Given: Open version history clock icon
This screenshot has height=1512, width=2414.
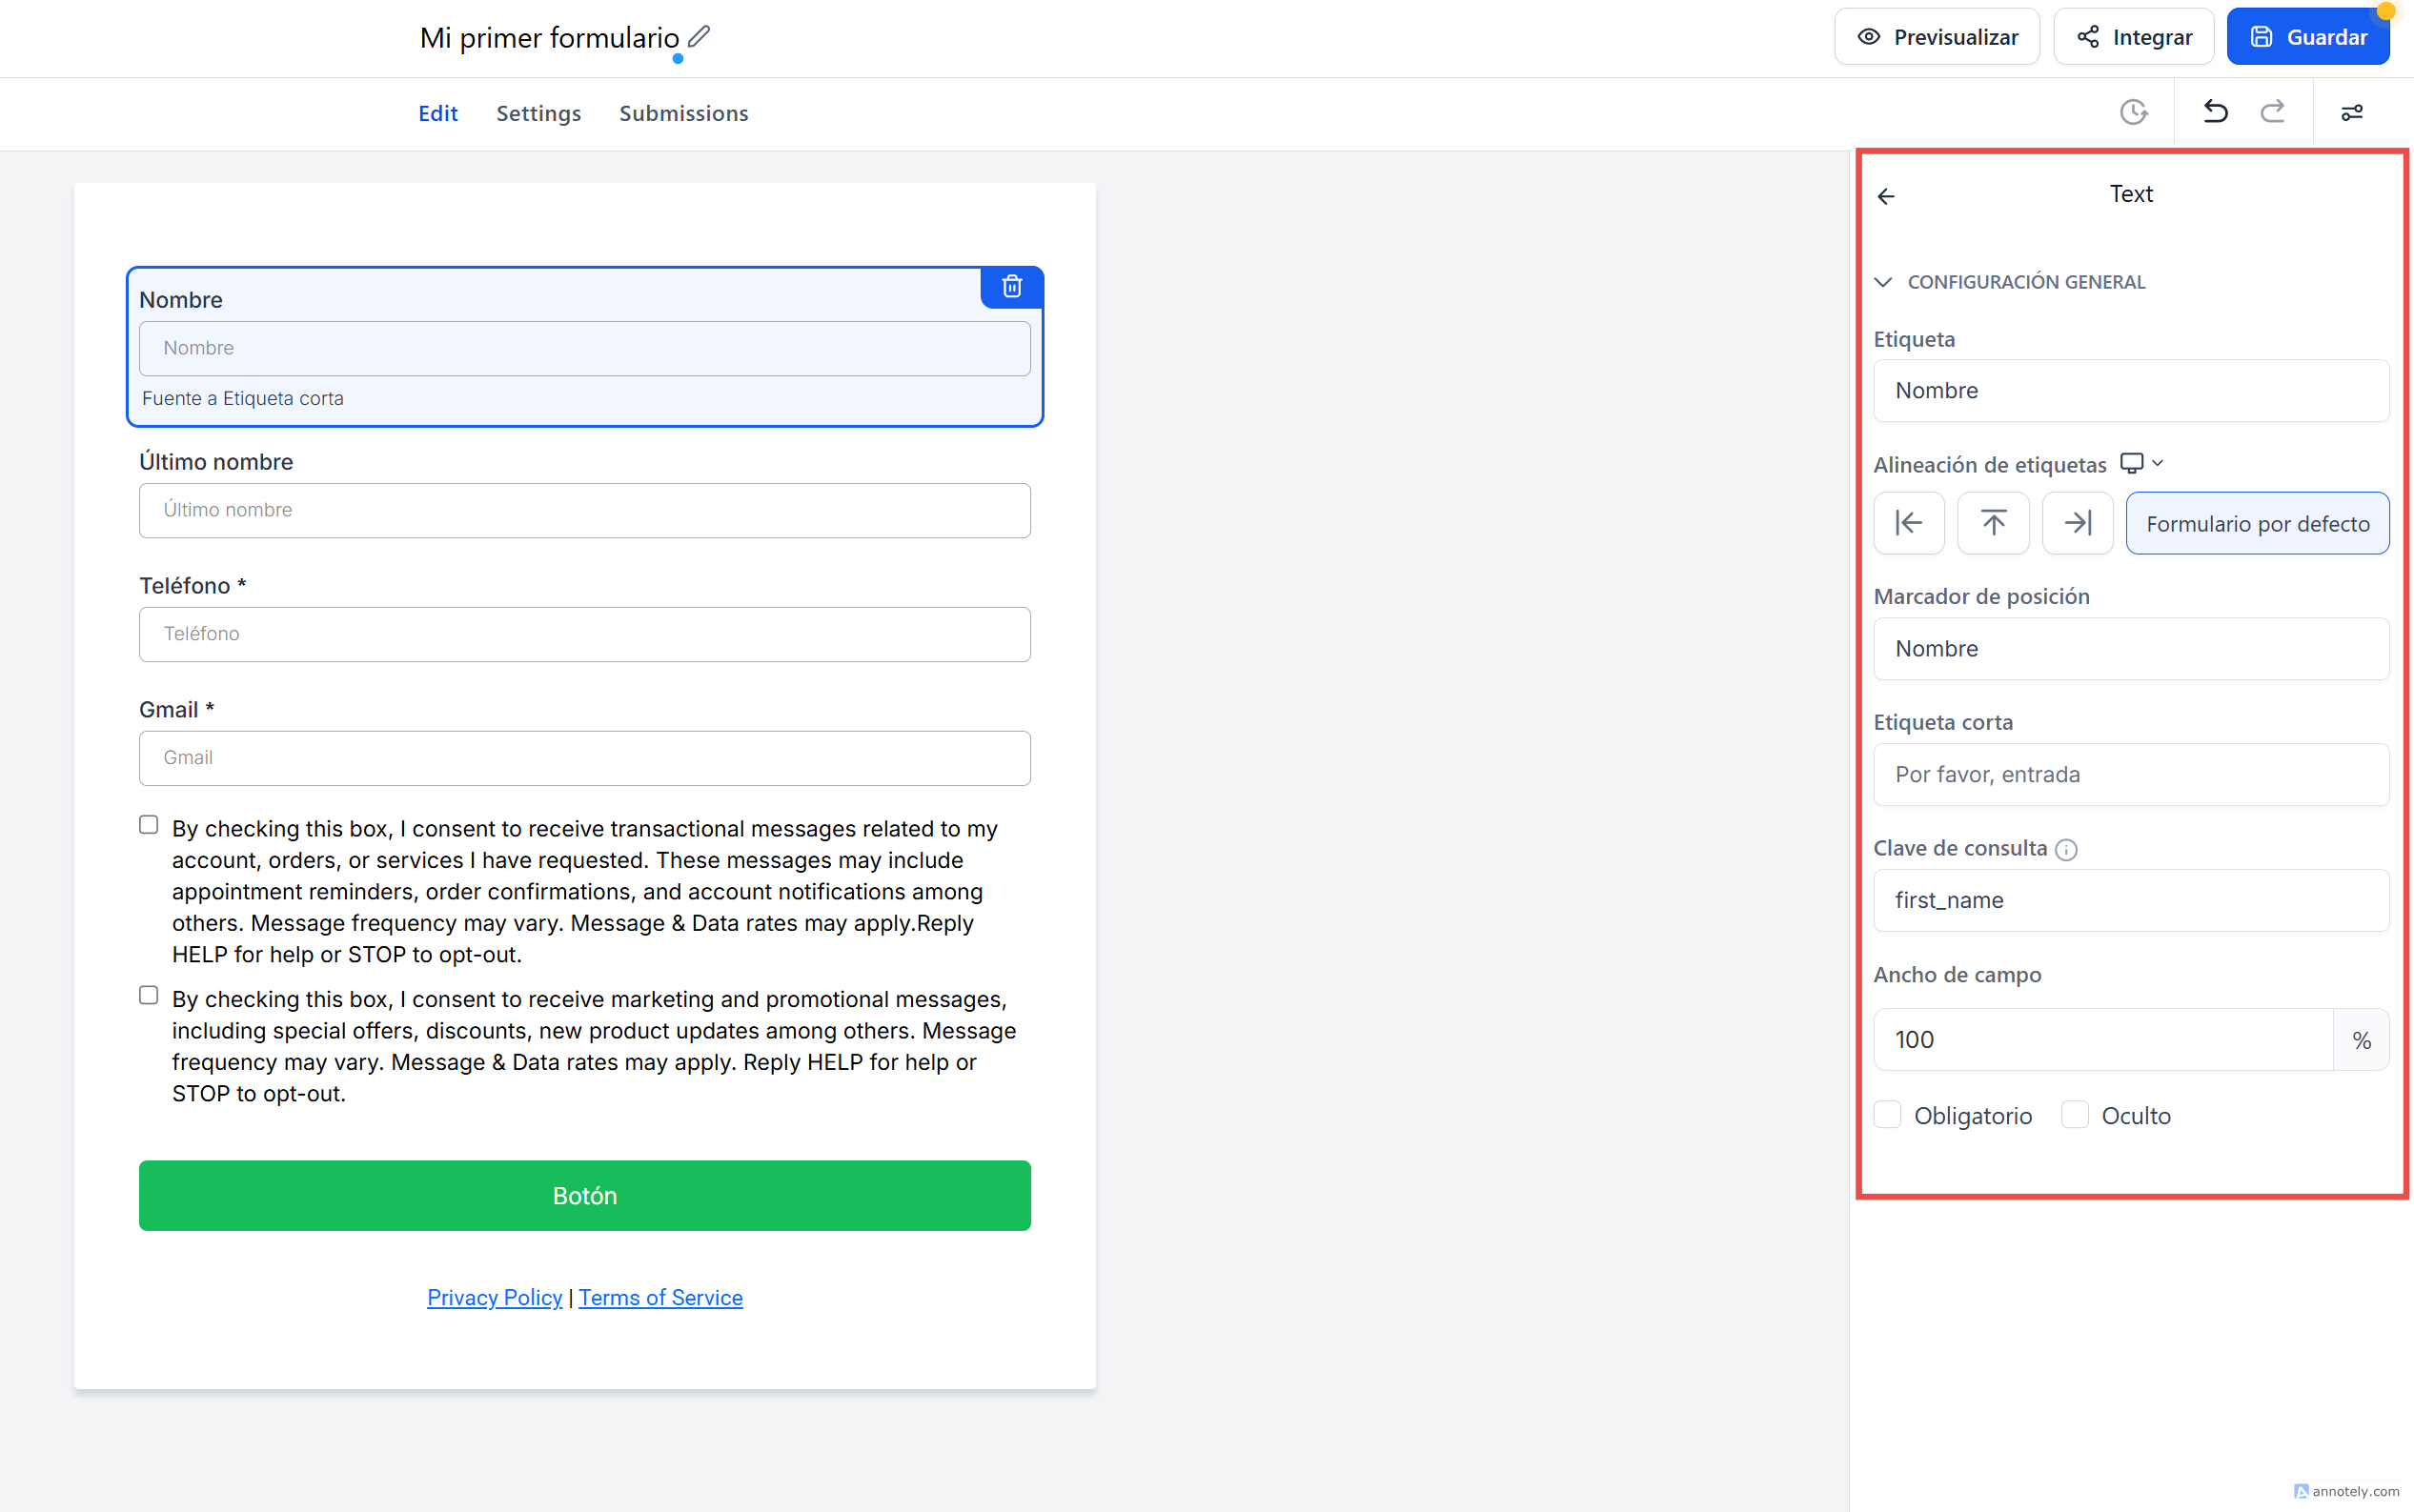Looking at the screenshot, I should click(x=2133, y=112).
